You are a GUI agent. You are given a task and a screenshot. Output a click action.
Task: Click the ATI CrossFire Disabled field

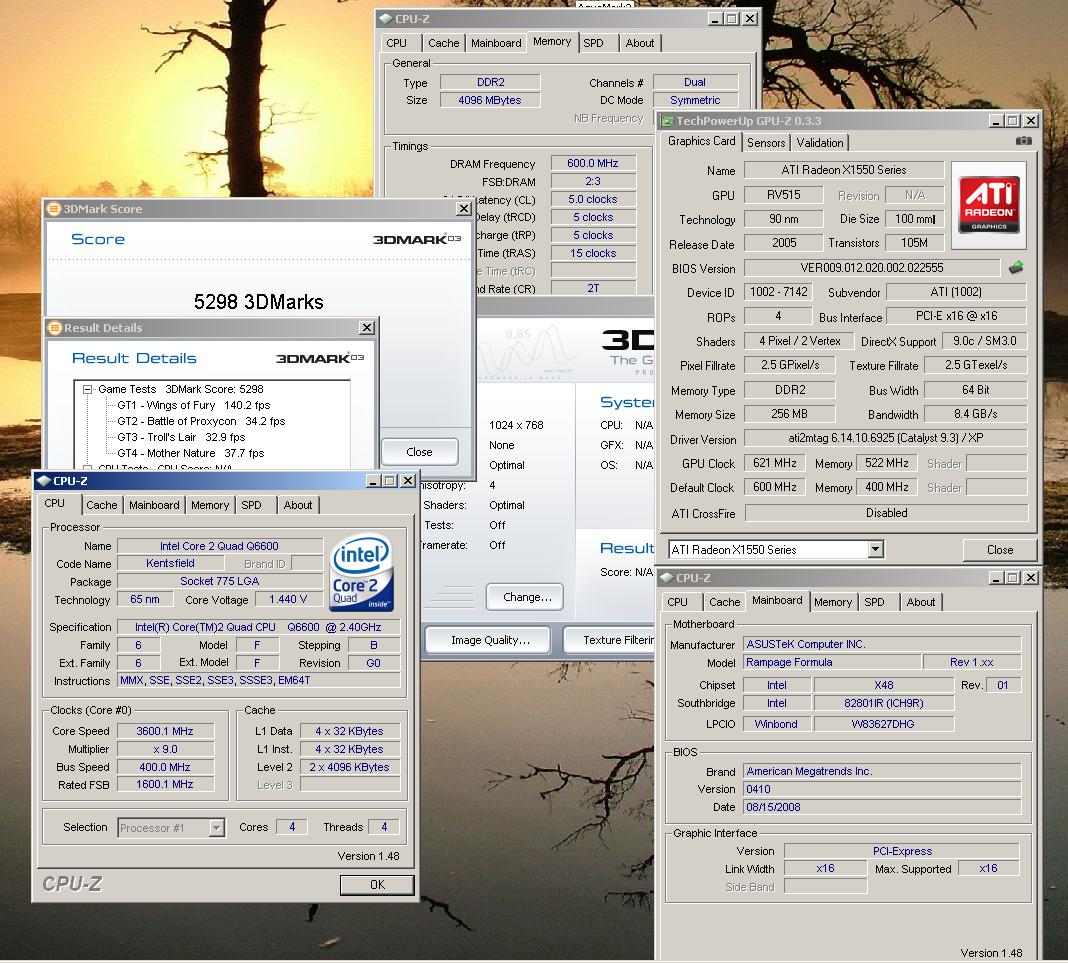pos(886,513)
